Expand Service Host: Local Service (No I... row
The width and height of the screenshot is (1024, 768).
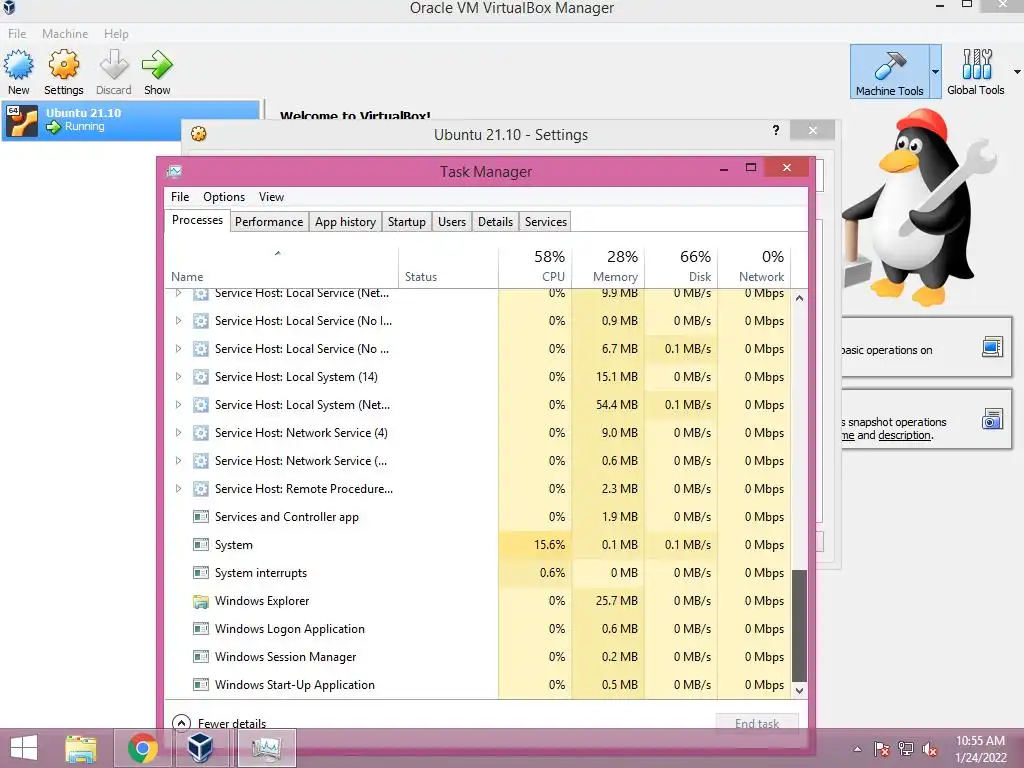(178, 321)
